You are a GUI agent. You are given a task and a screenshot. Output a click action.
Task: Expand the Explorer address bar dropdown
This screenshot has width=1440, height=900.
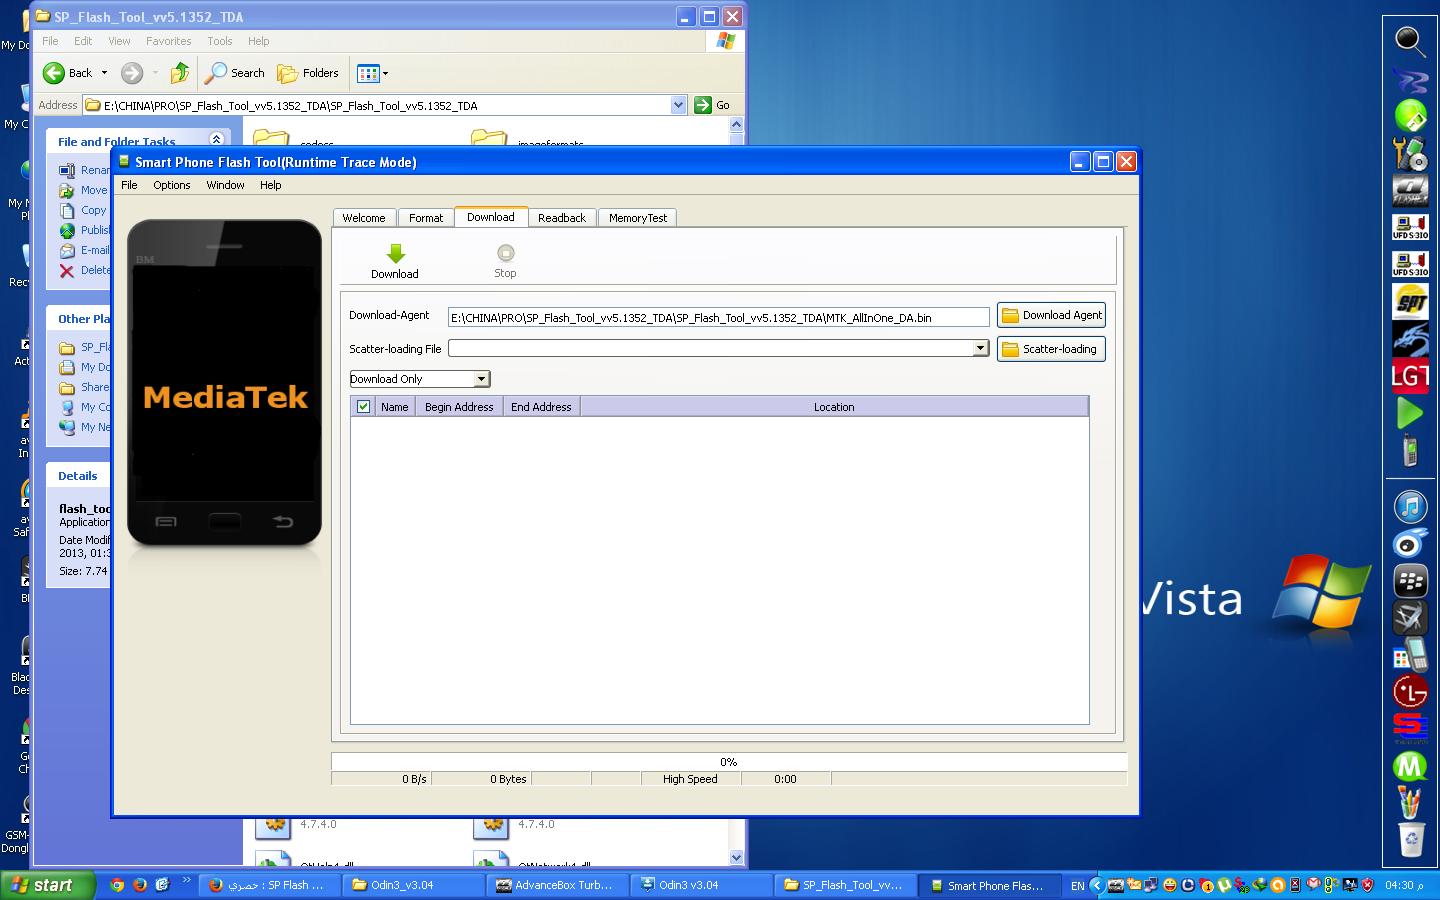tap(678, 105)
